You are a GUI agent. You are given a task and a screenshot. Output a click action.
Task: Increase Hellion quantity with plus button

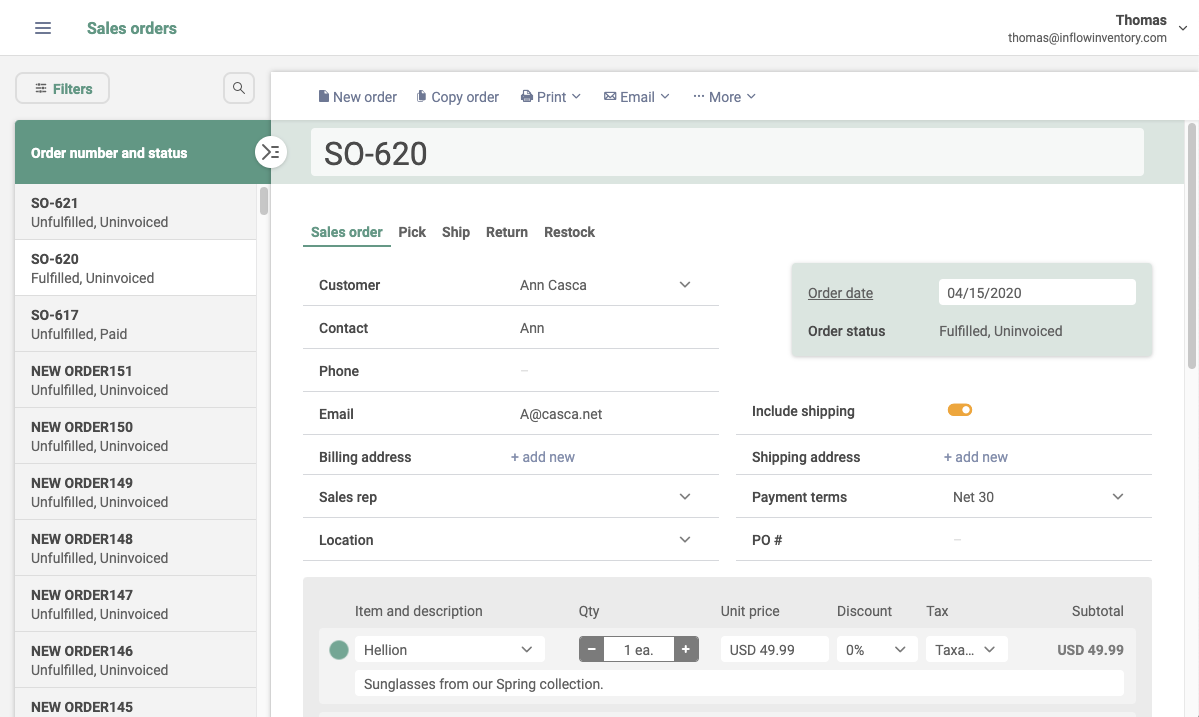tap(686, 650)
